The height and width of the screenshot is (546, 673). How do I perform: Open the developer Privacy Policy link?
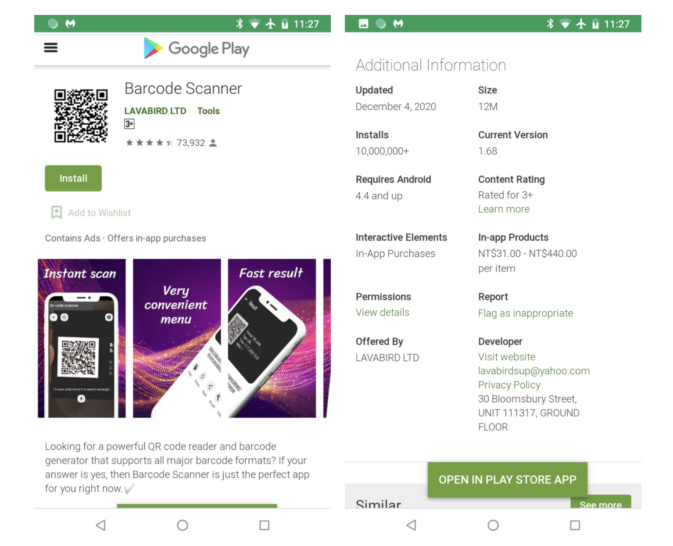pos(509,385)
